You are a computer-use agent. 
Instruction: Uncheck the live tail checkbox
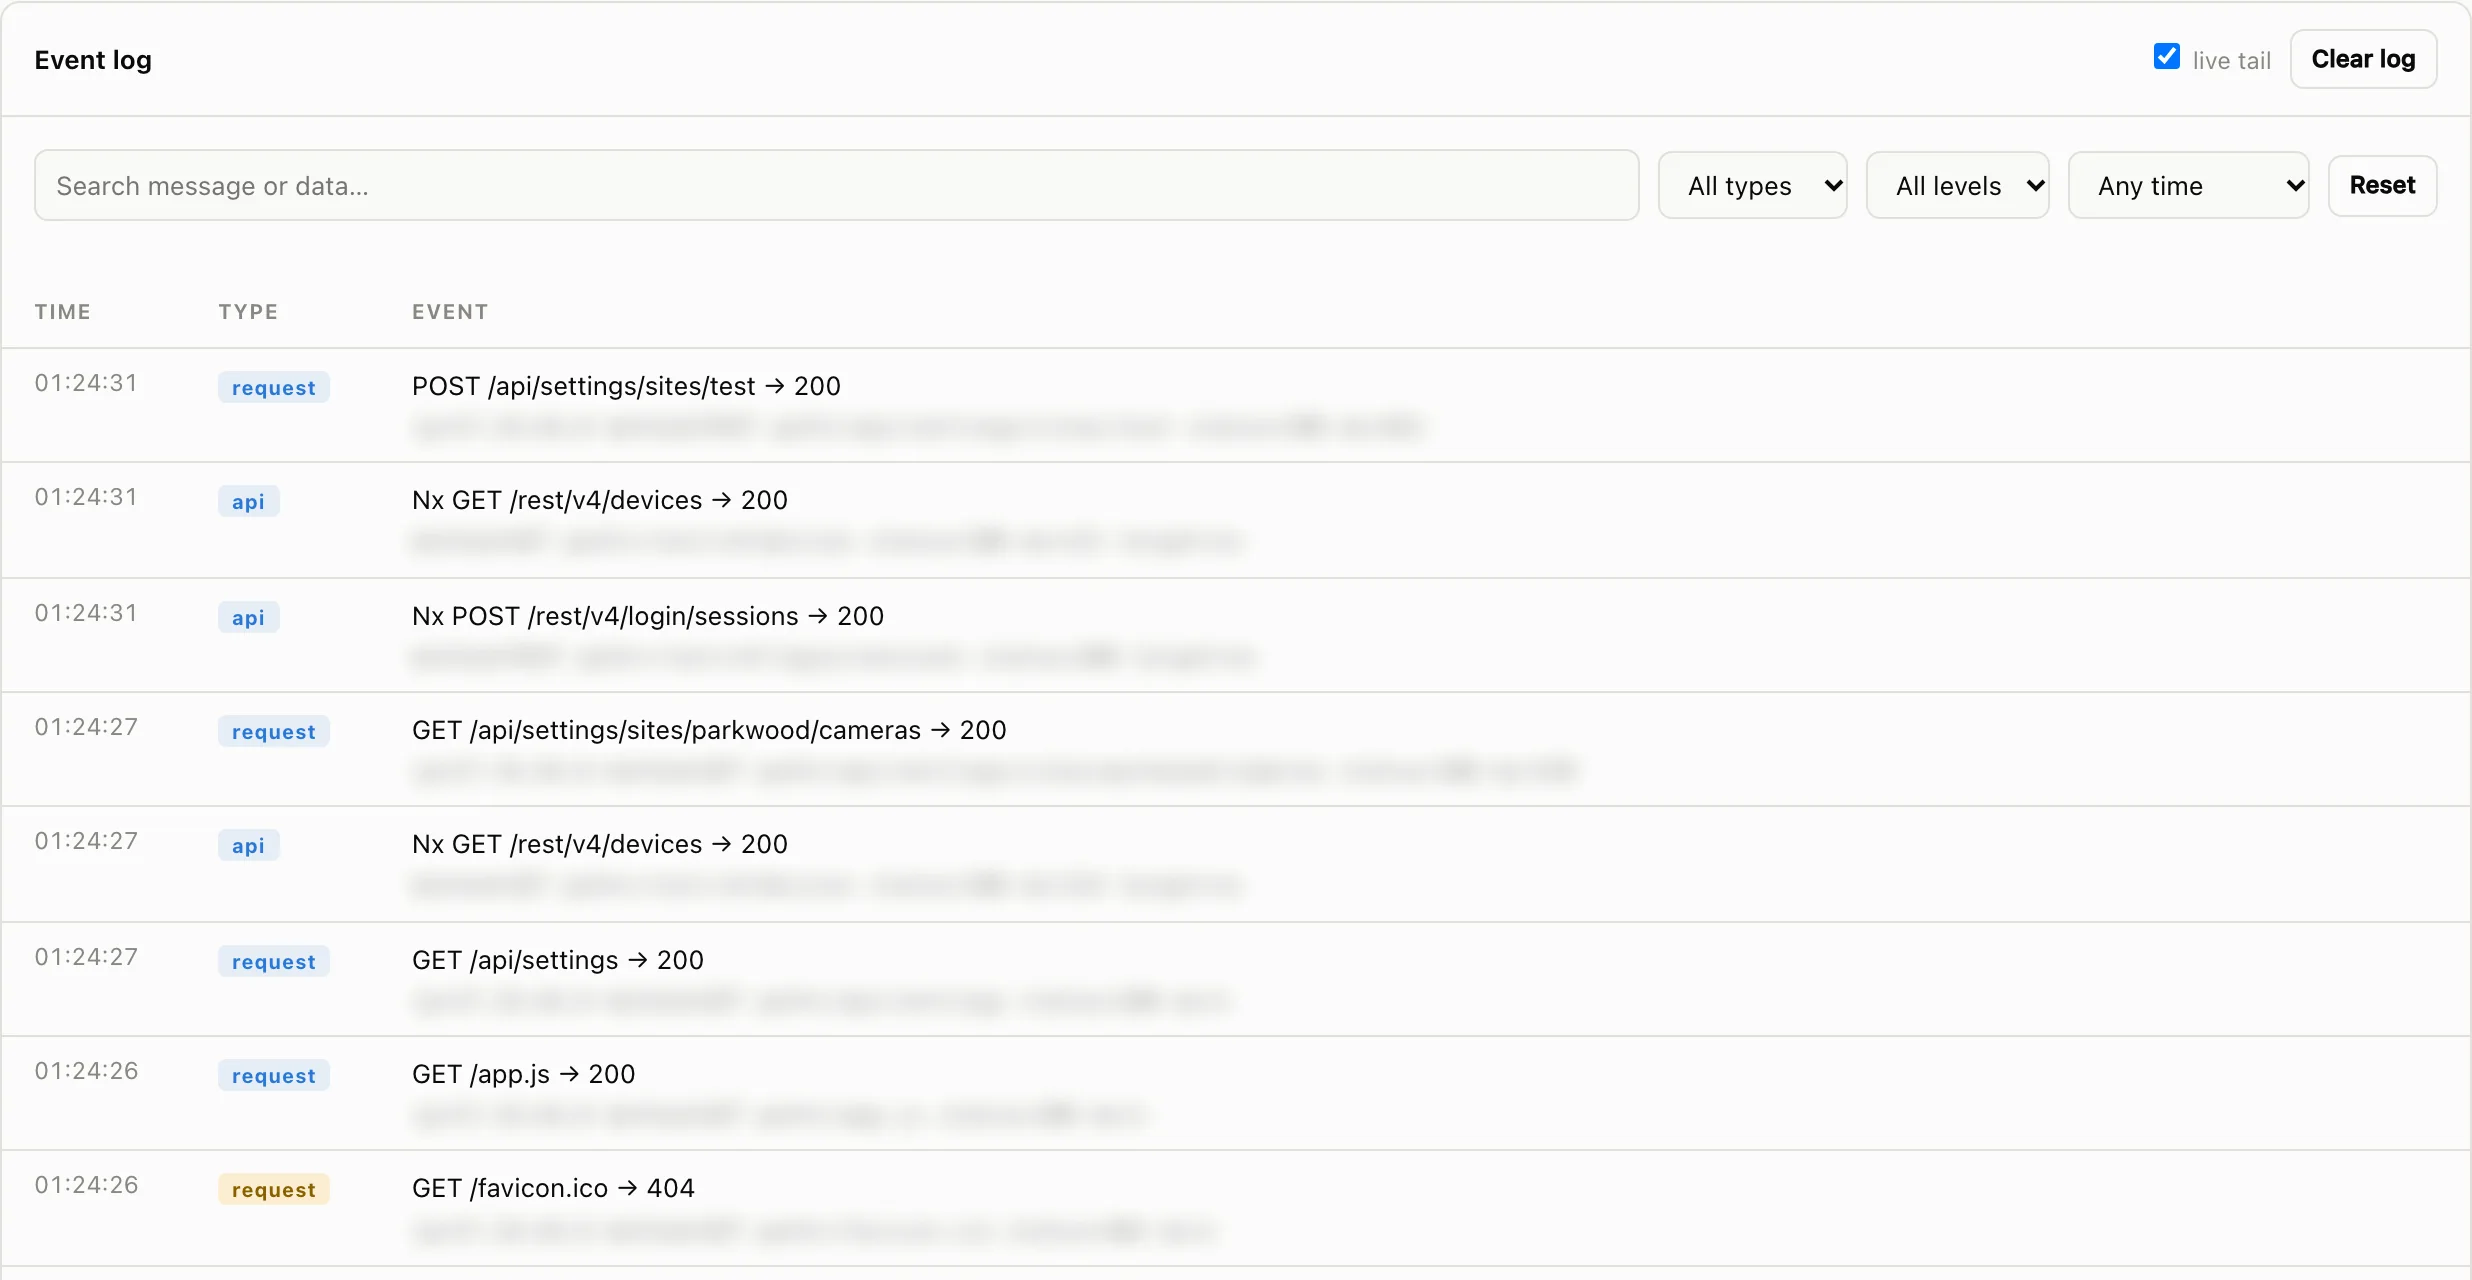2166,57
